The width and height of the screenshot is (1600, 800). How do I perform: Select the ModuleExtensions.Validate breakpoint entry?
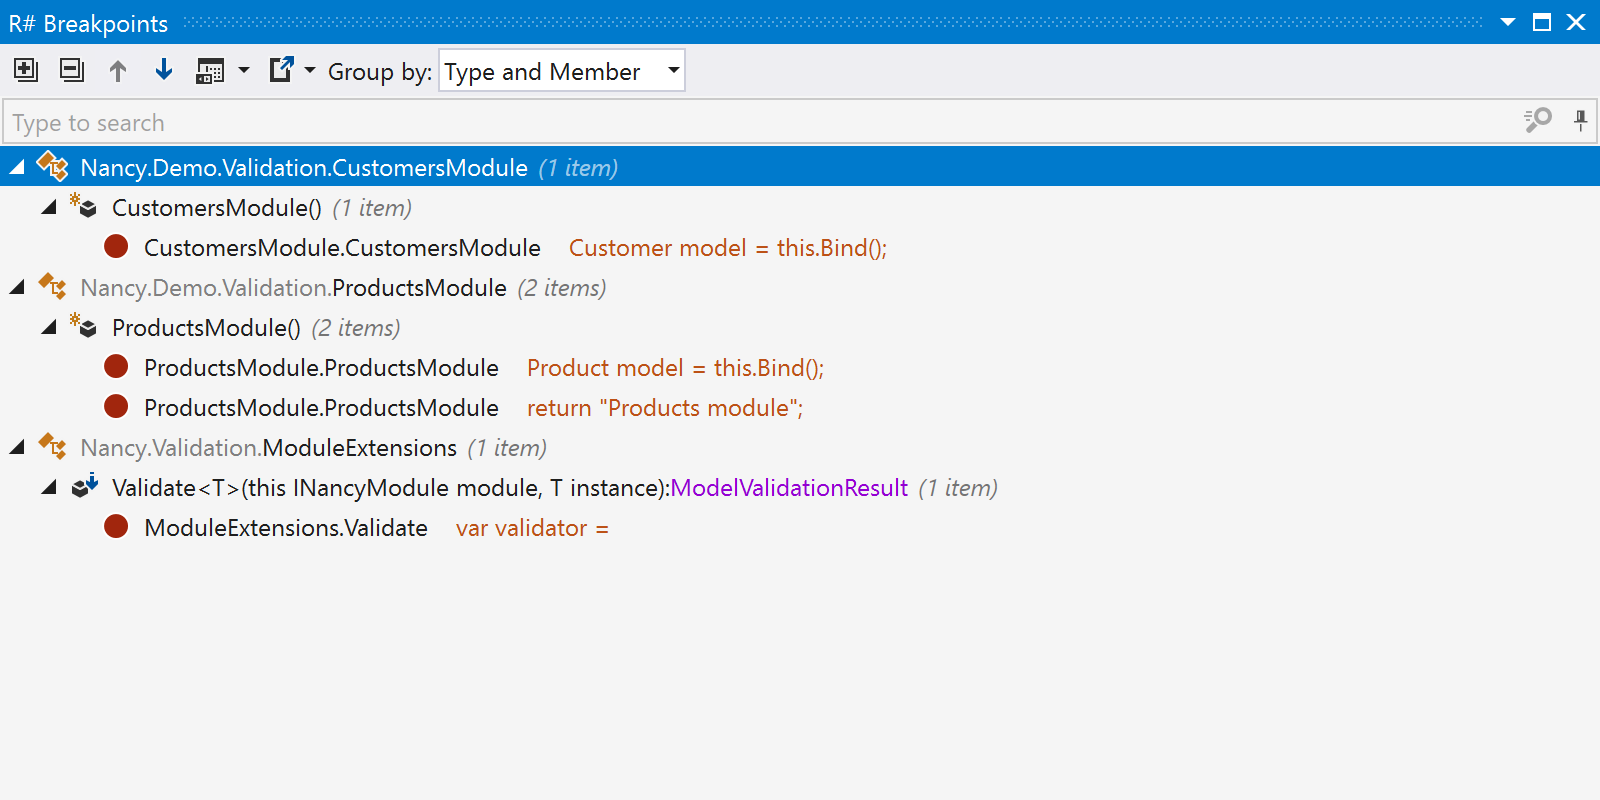tap(800, 528)
